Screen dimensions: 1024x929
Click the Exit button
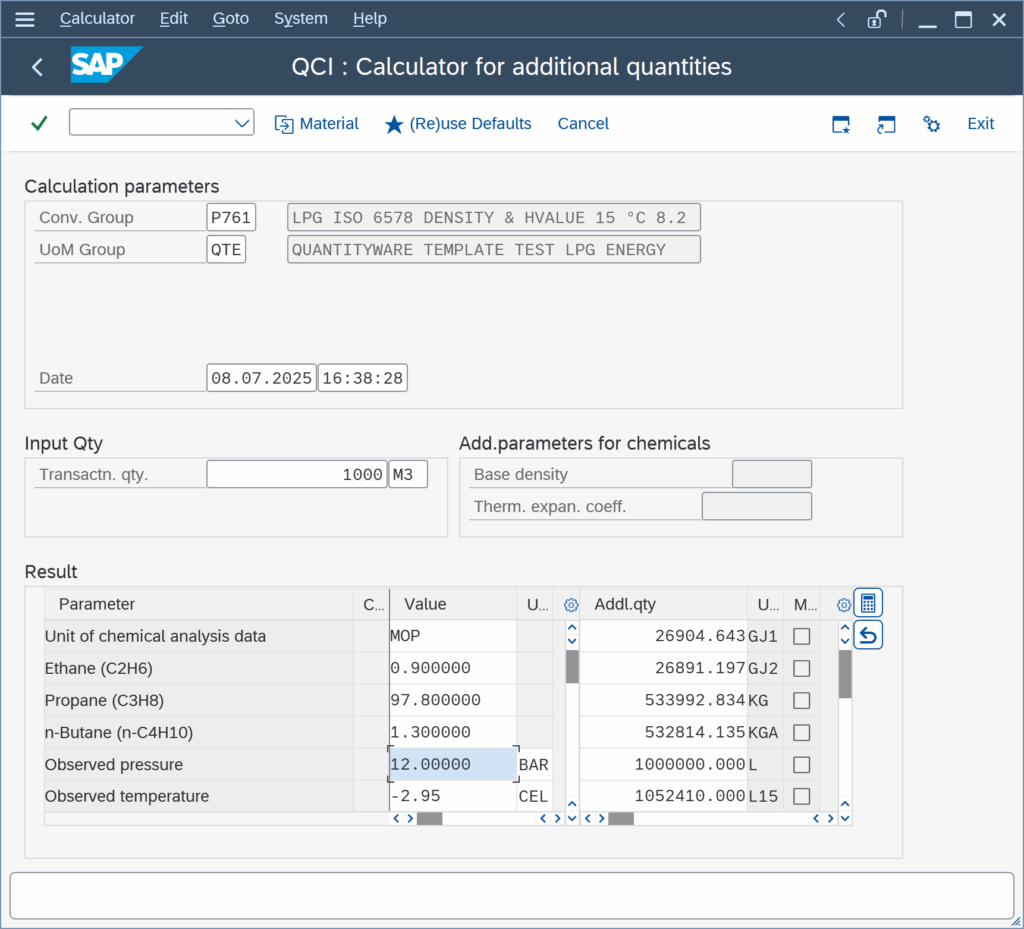(980, 123)
